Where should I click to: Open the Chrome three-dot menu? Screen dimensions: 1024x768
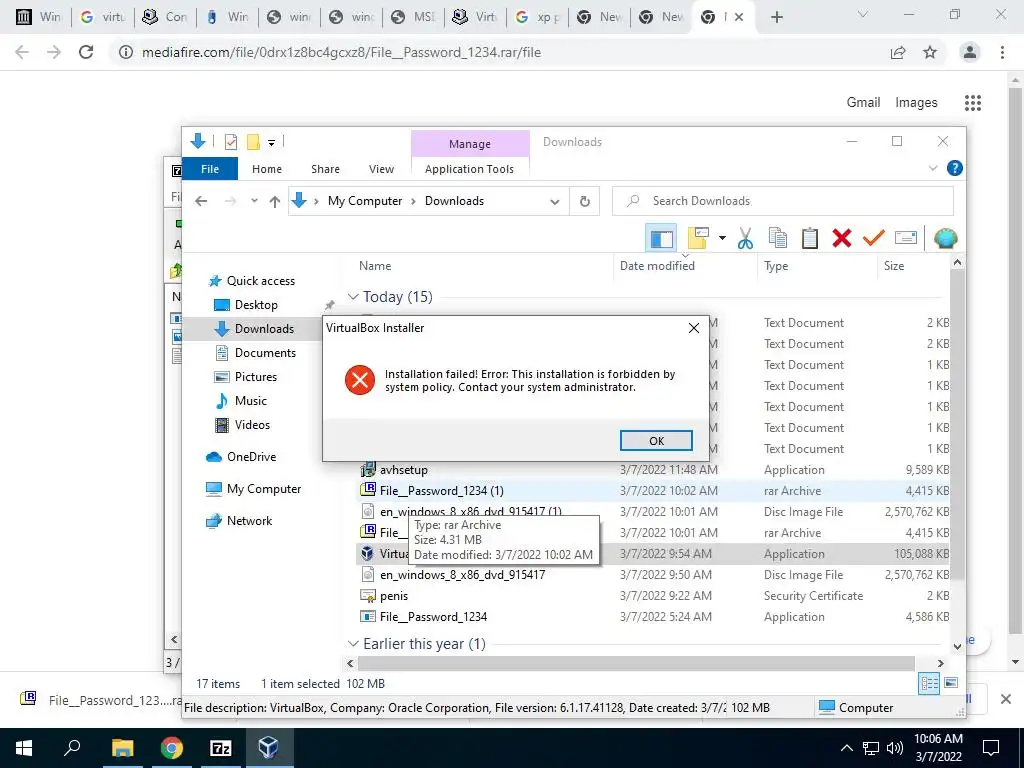coord(1002,52)
